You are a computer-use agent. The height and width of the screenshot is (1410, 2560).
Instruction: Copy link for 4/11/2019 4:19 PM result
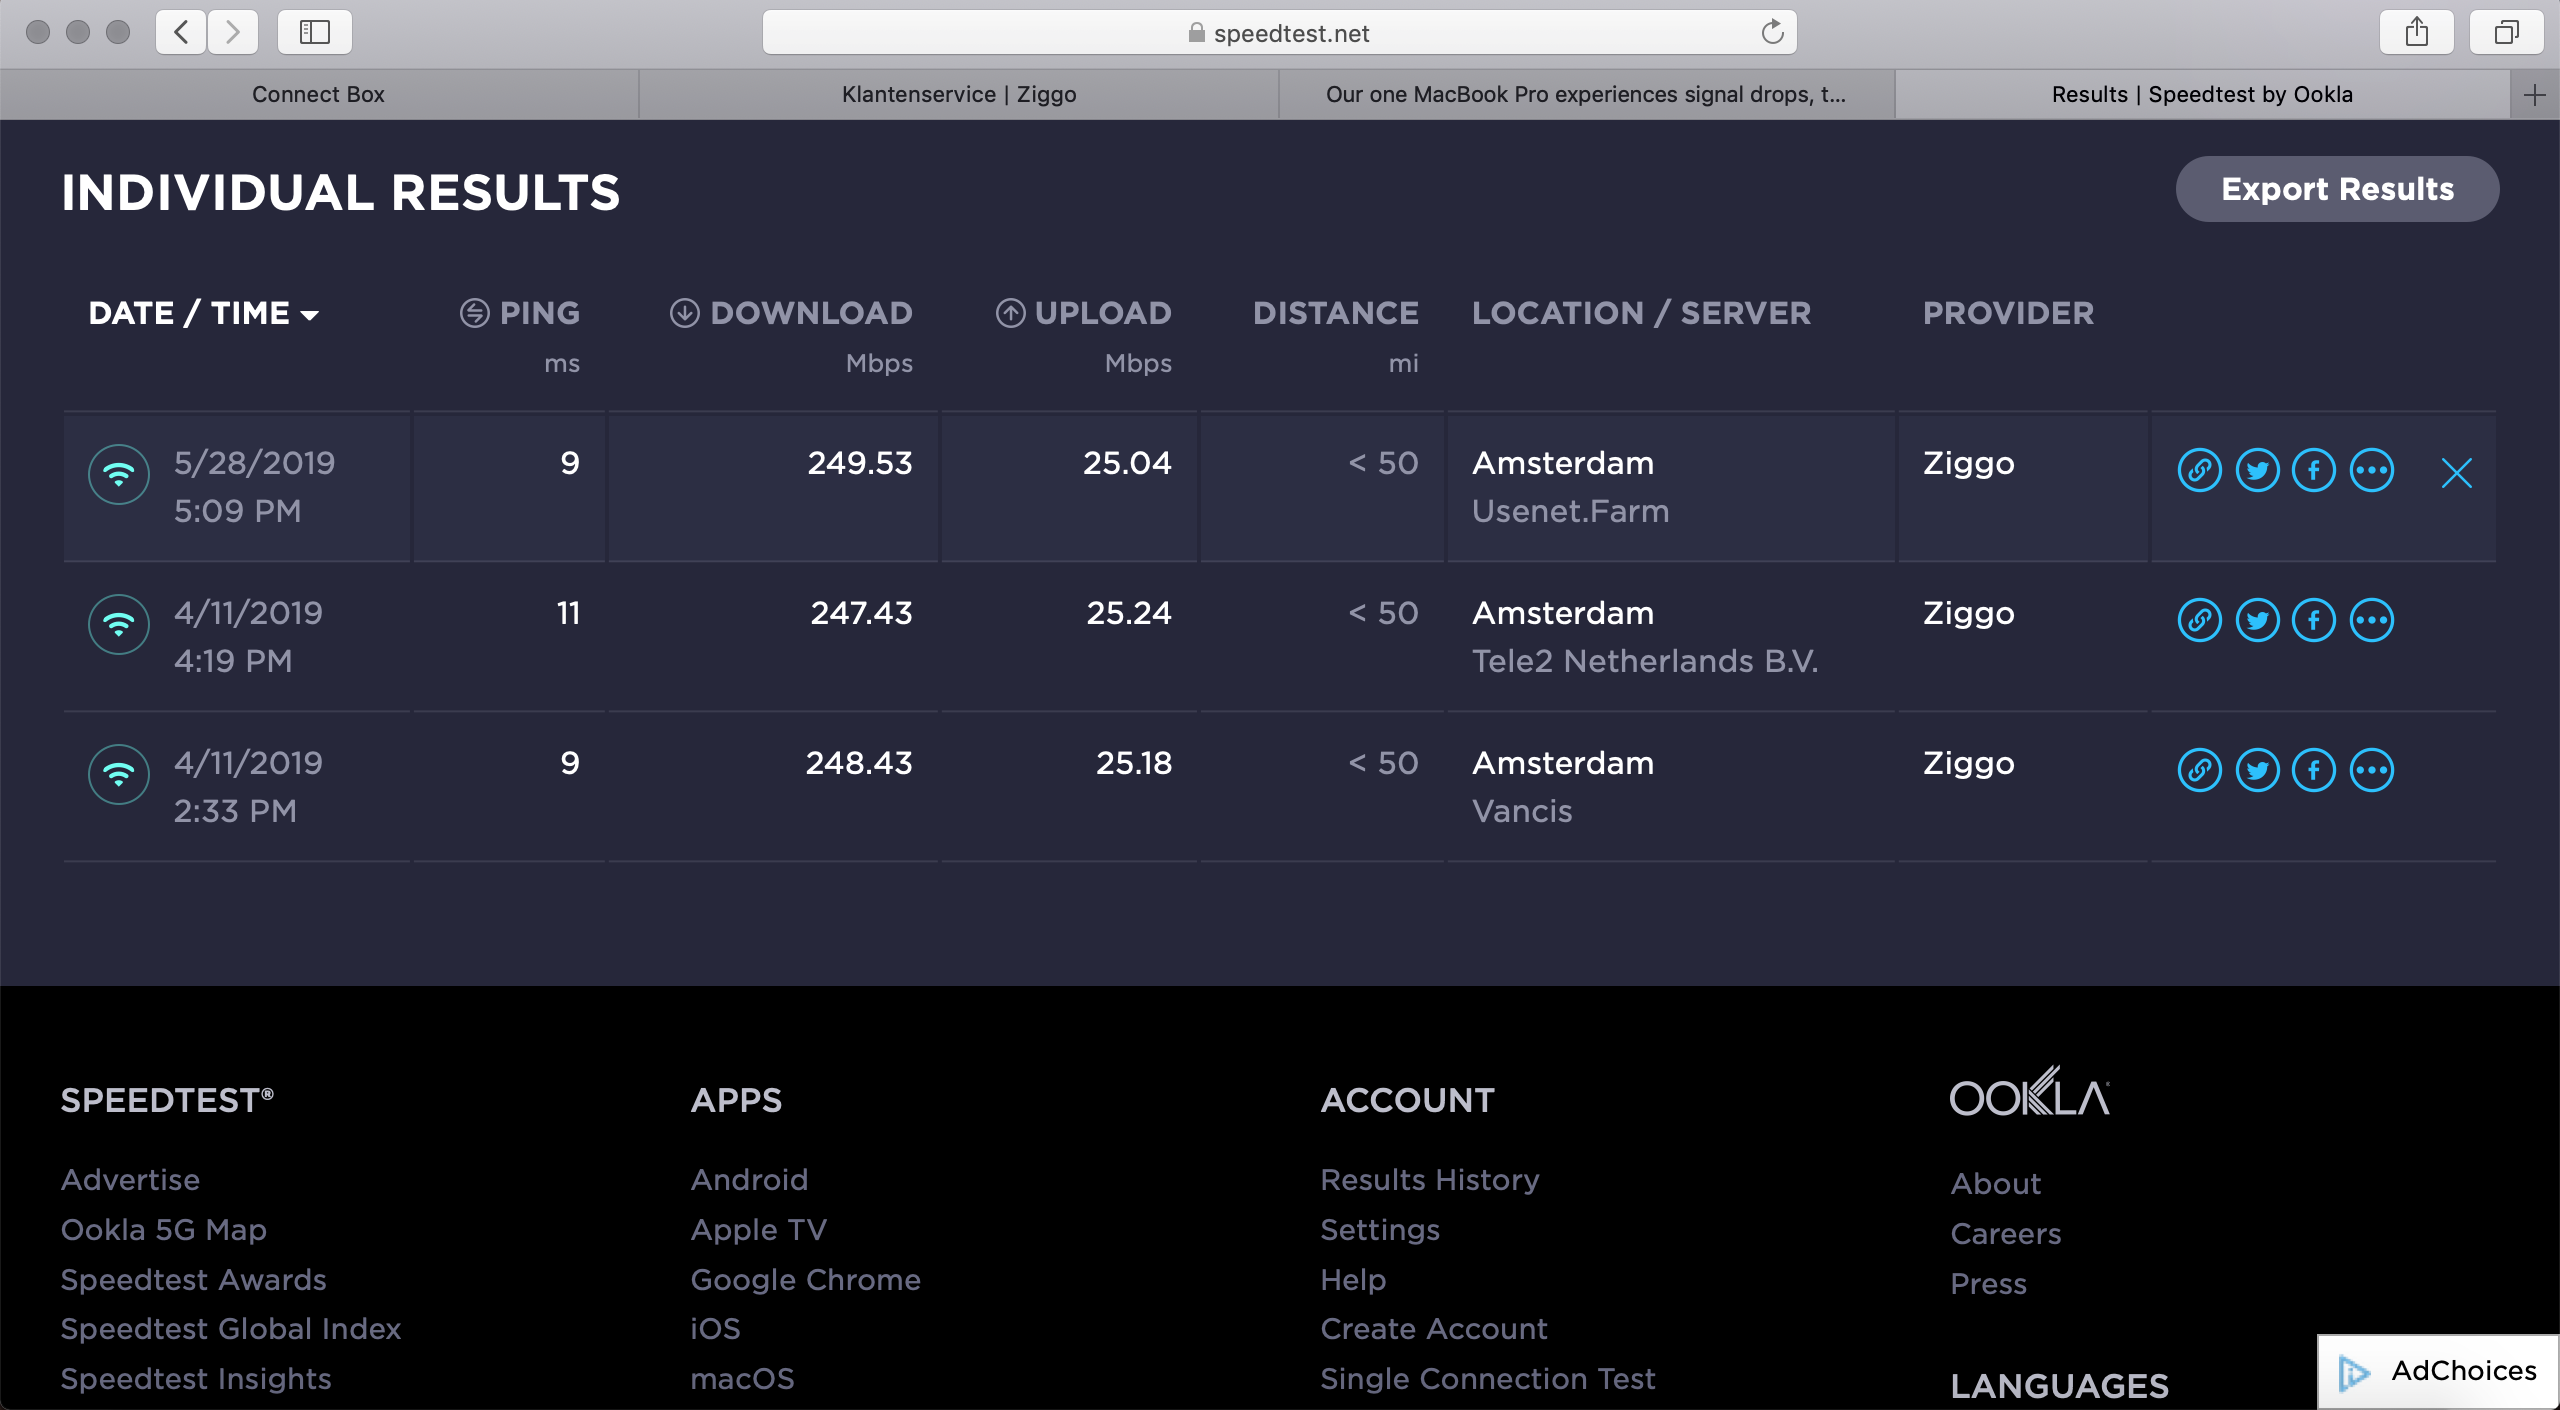(2199, 620)
